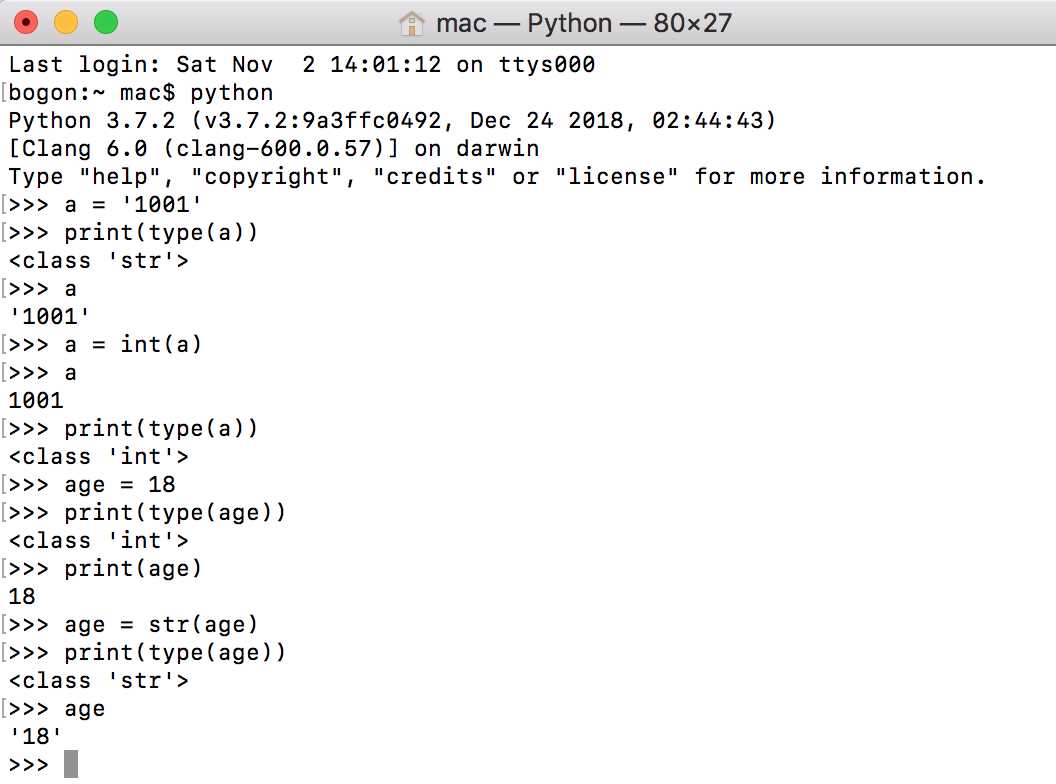The height and width of the screenshot is (784, 1056).
Task: Click the blinking cursor block at prompt
Action: pos(71,764)
